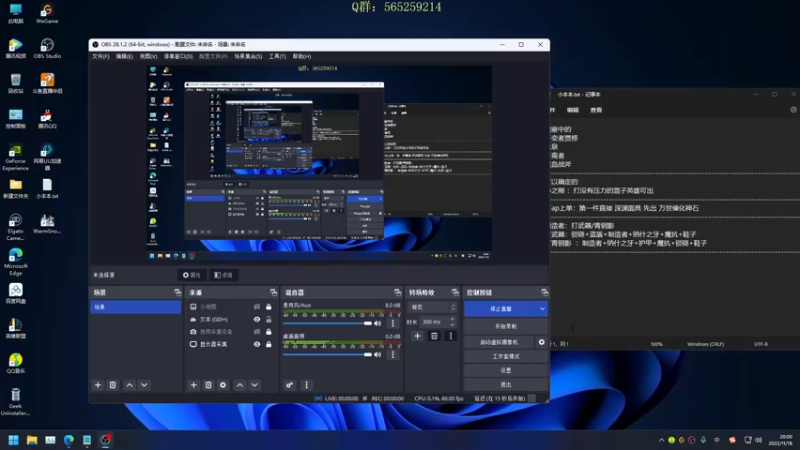
Task: Open 桌面音频 channel three-dot options
Action: (x=393, y=355)
